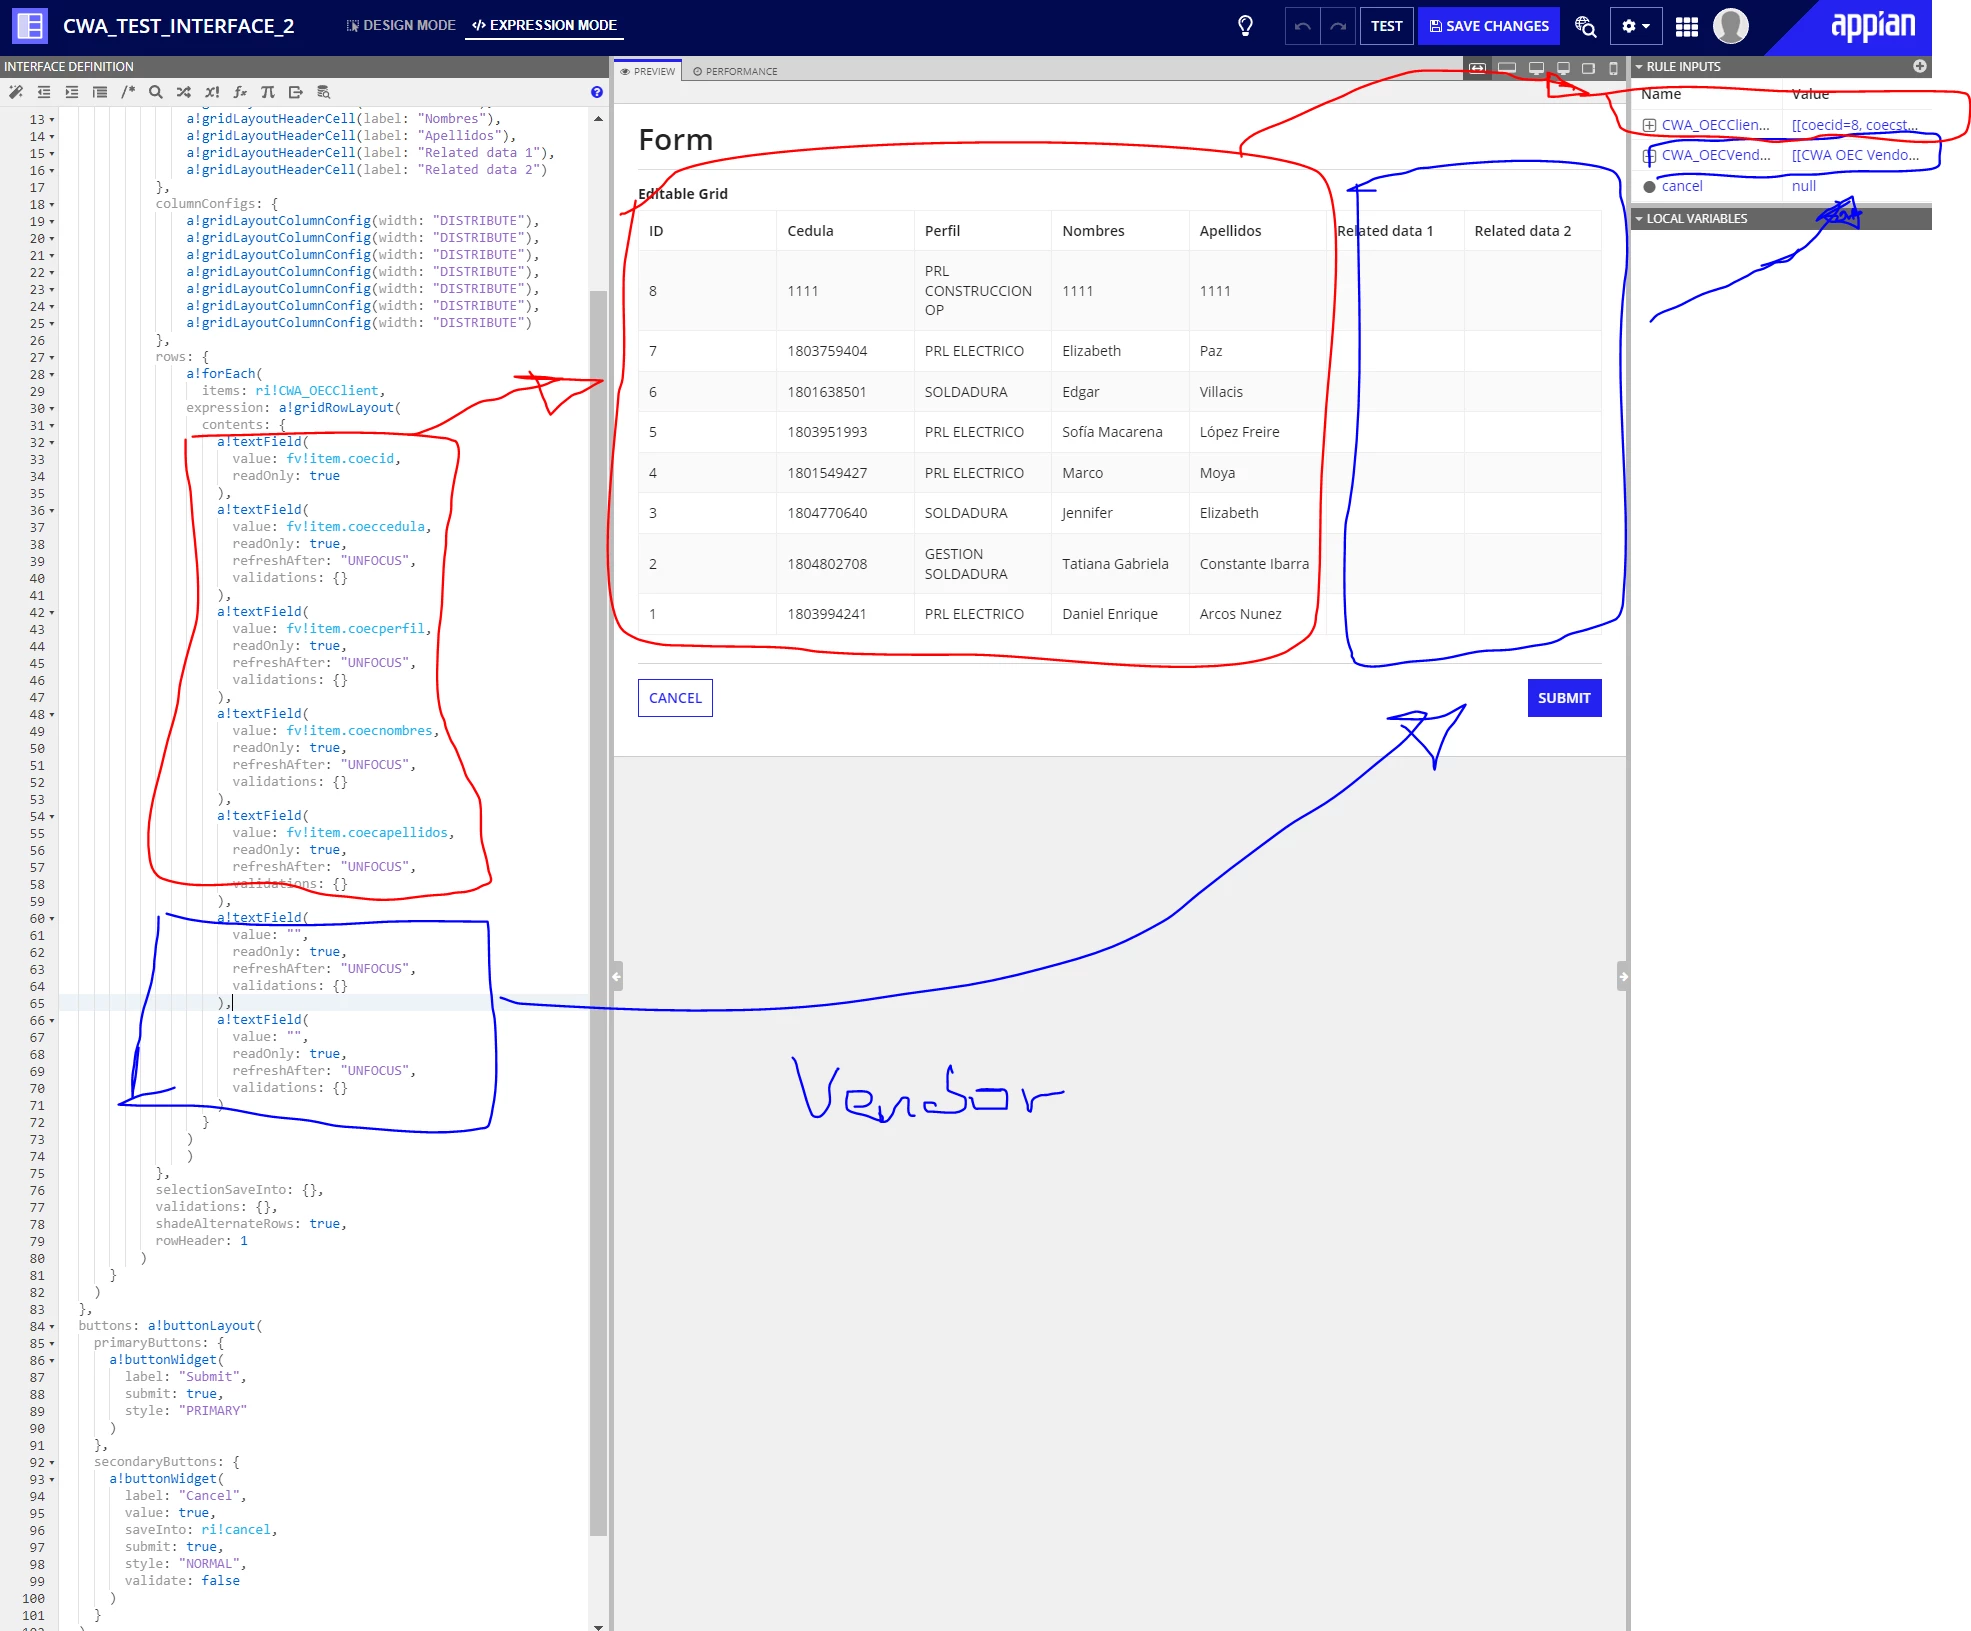
Task: Click the Submit button in the form
Action: (1564, 698)
